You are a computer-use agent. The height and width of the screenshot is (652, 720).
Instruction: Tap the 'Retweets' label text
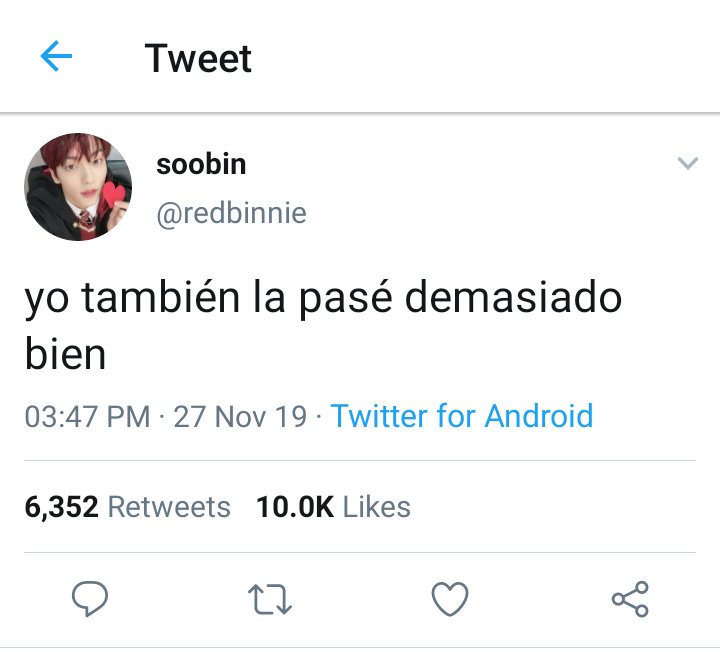point(169,507)
